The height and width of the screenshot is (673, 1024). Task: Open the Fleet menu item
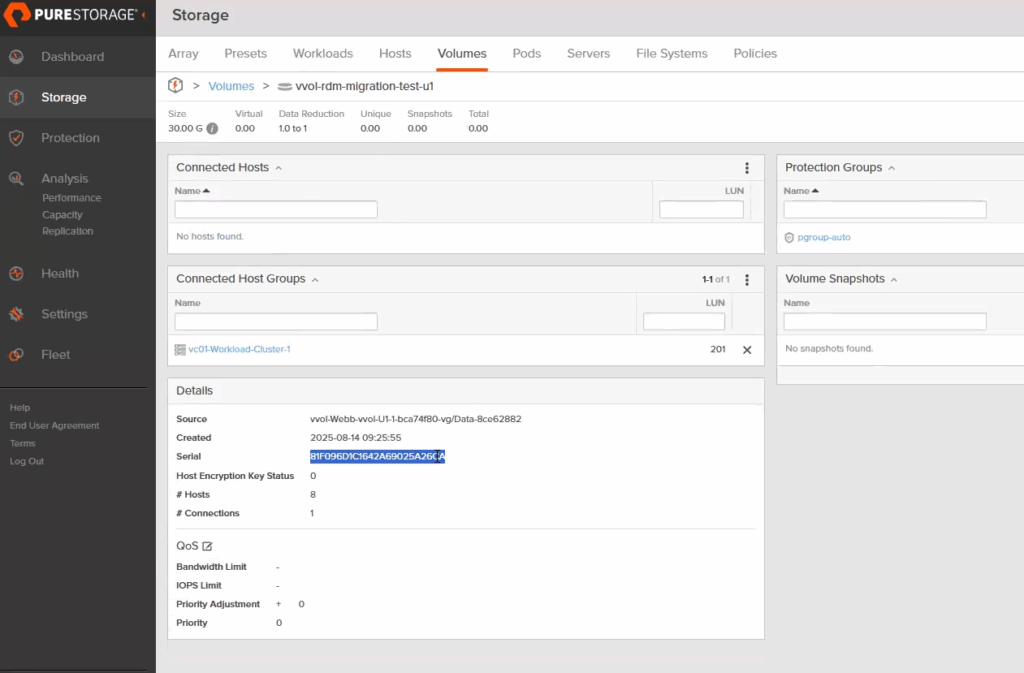[56, 354]
